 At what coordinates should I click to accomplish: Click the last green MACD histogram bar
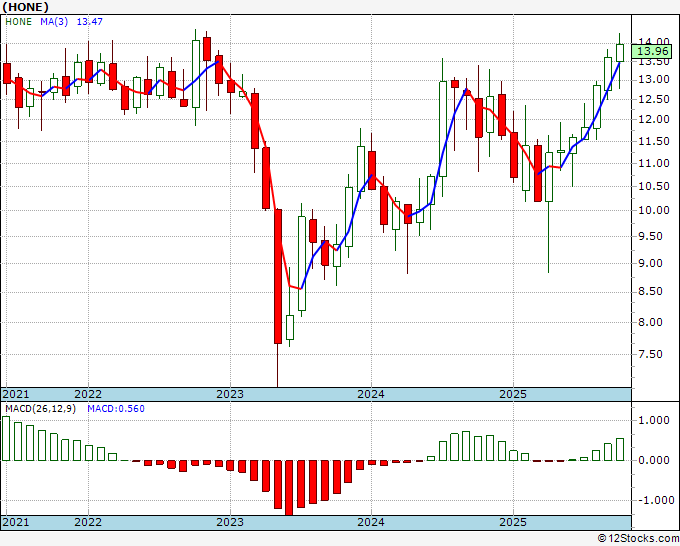coord(620,449)
